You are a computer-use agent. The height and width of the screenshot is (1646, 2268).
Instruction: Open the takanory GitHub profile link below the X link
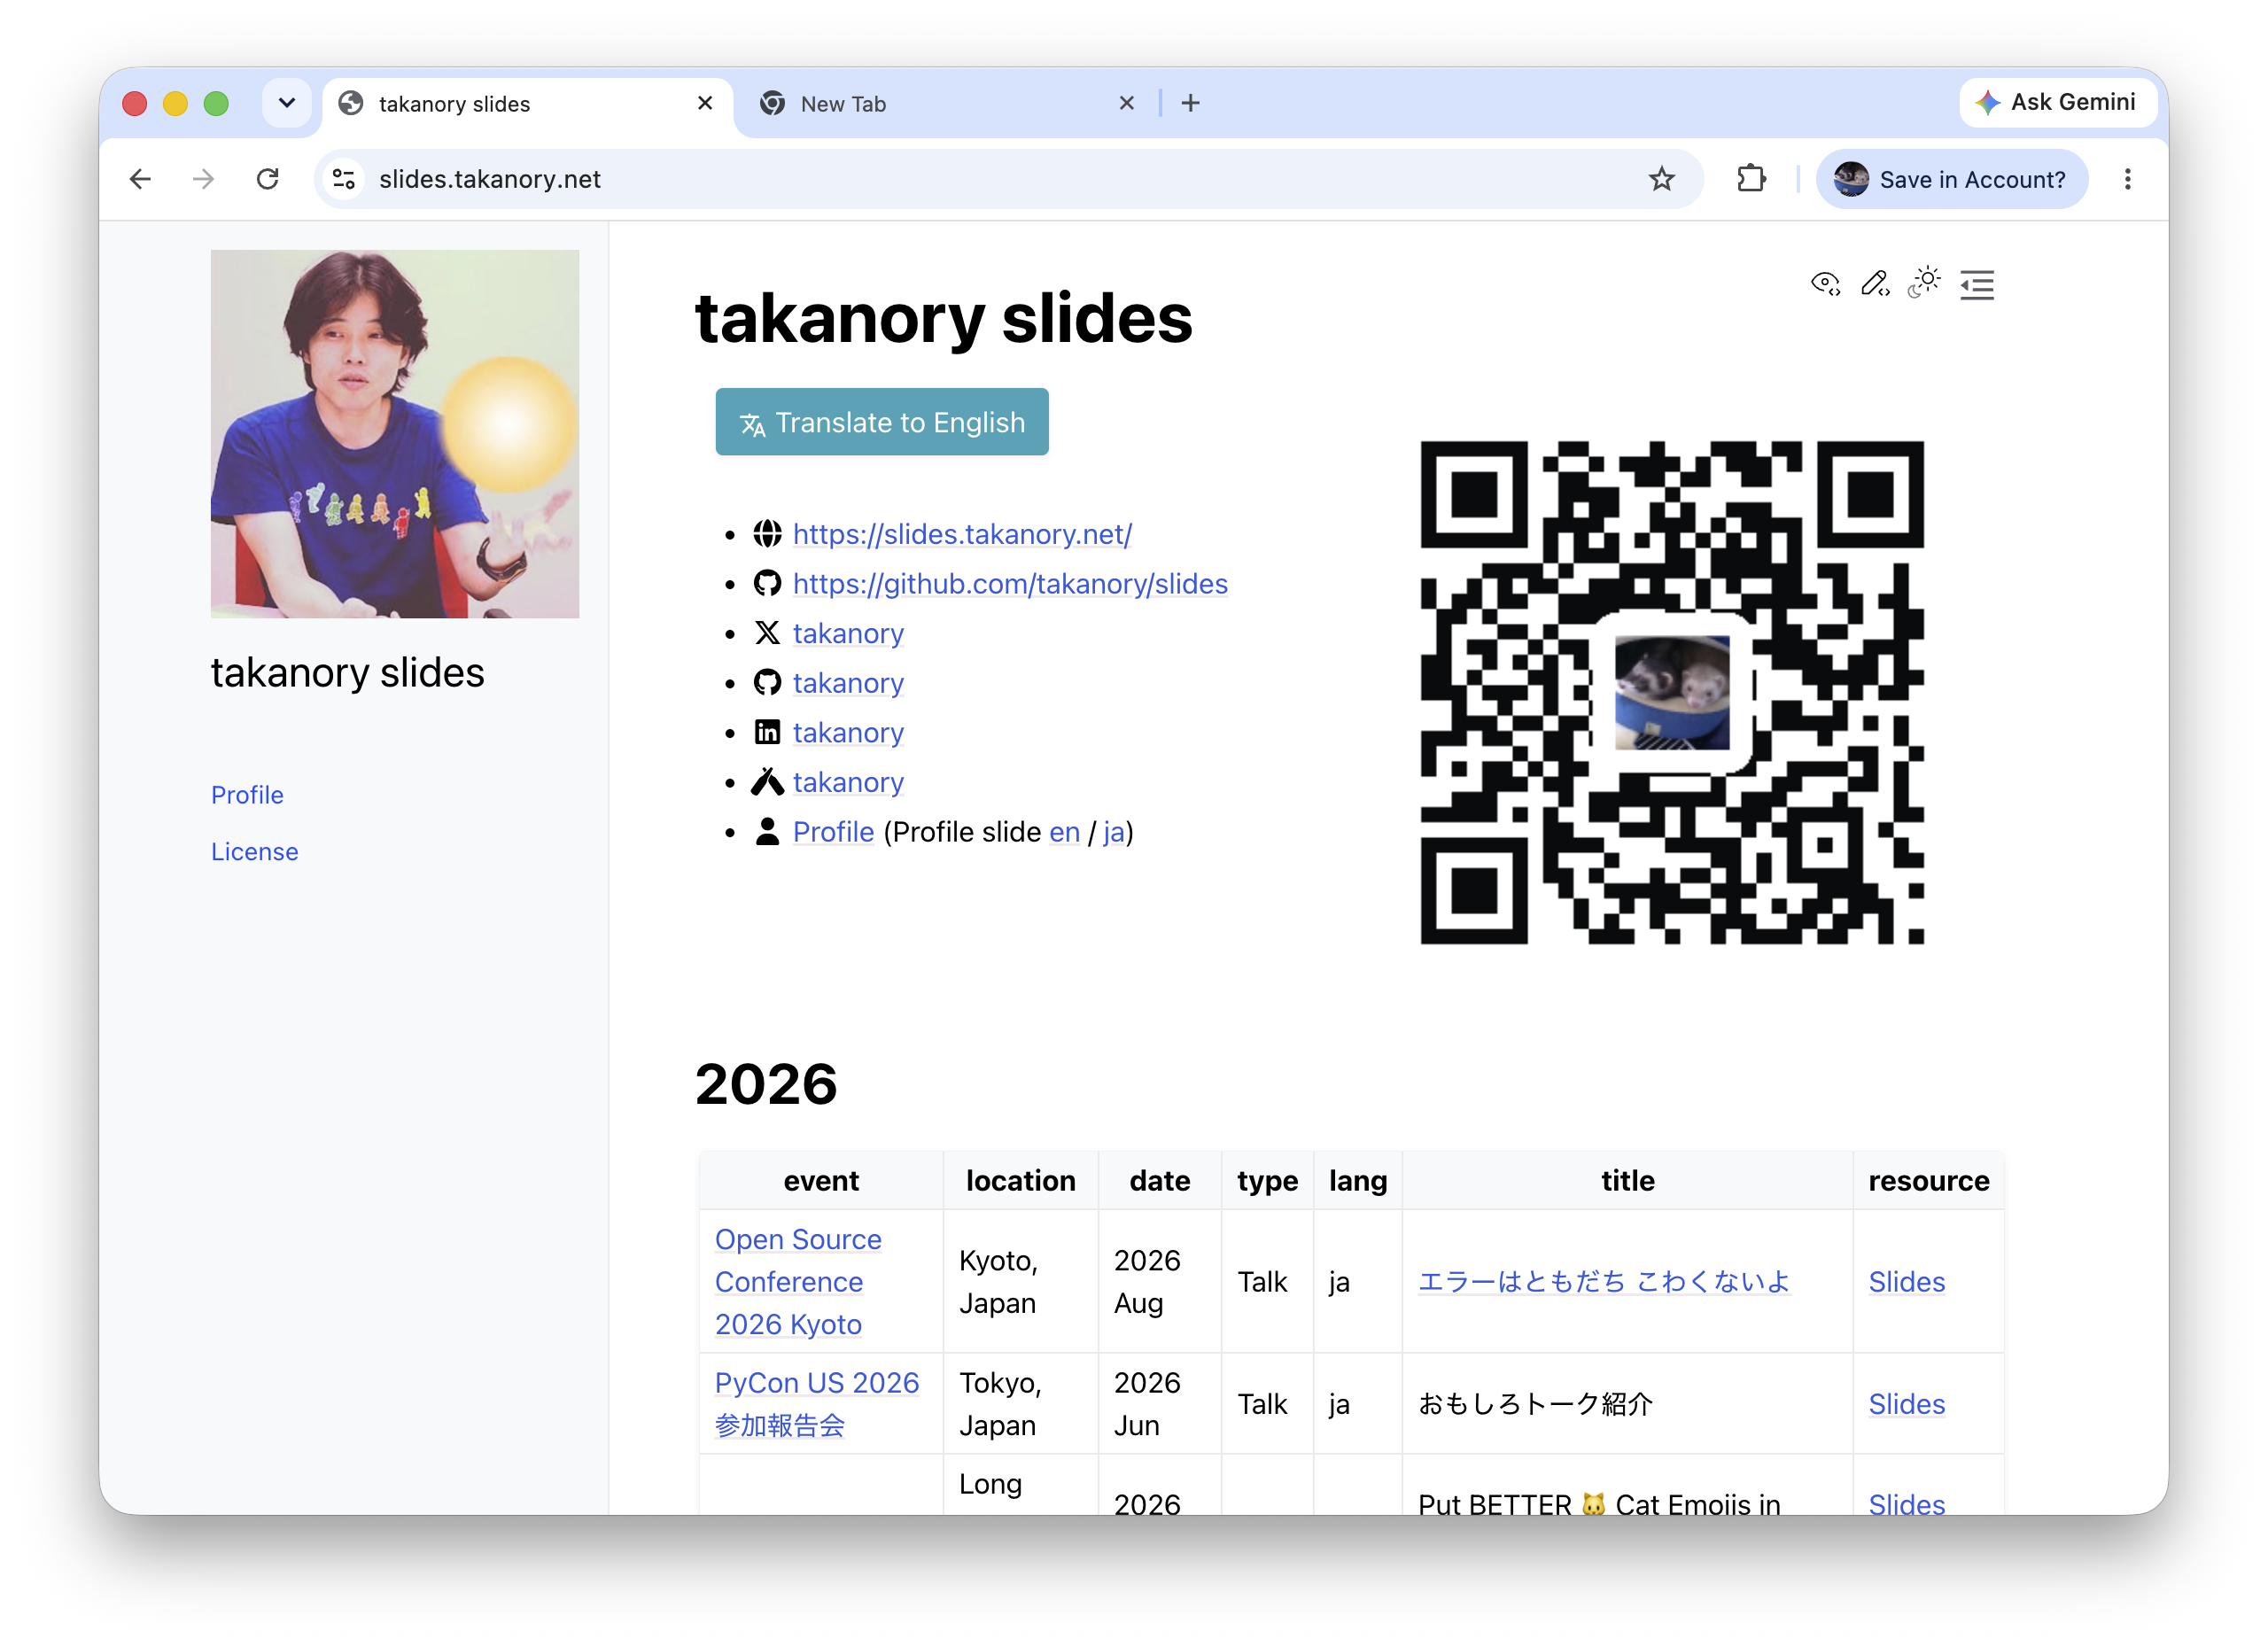coord(848,683)
